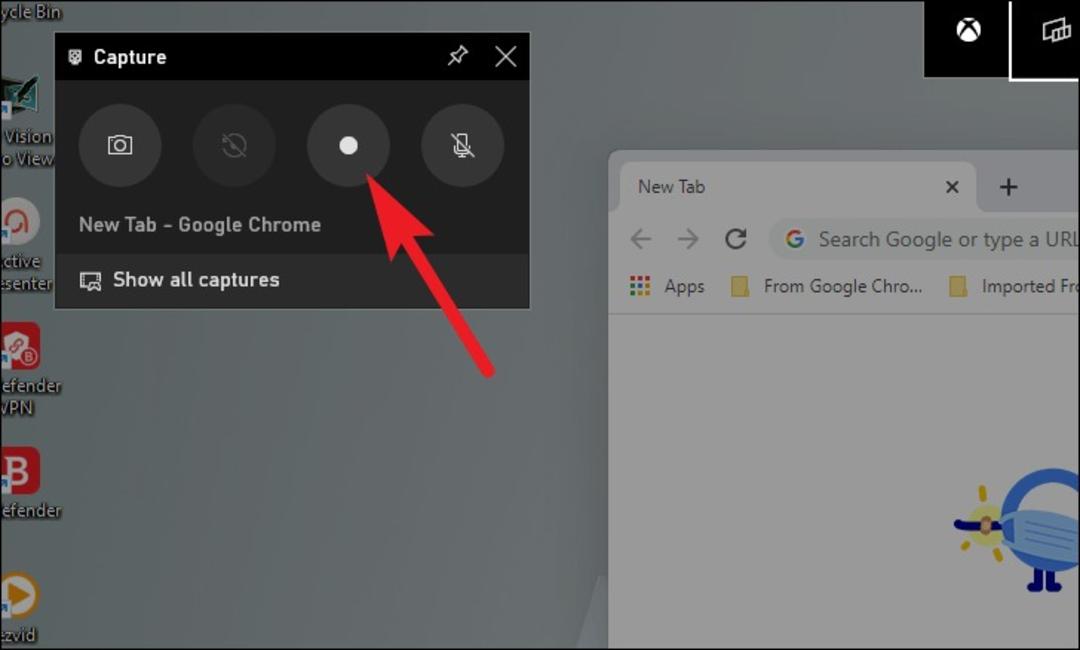
Task: Pin the Capture widget
Action: pyautogui.click(x=457, y=56)
